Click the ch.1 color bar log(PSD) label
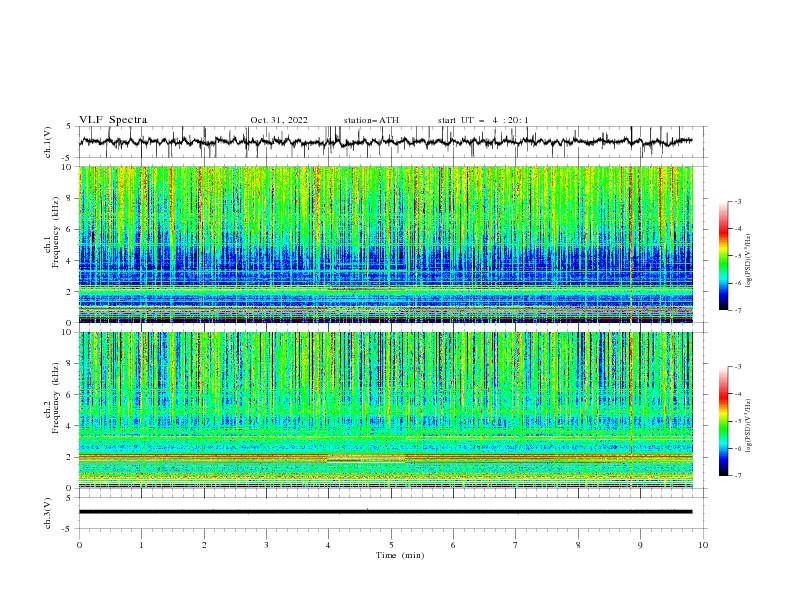Screen dimensions: 792x612 [749, 261]
